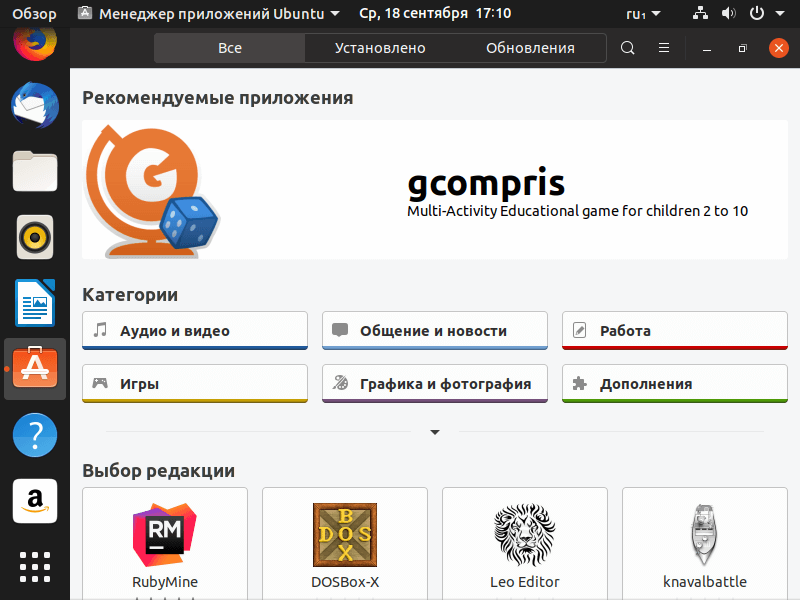Open the Аудио и видео category
The height and width of the screenshot is (600, 800).
tap(195, 331)
